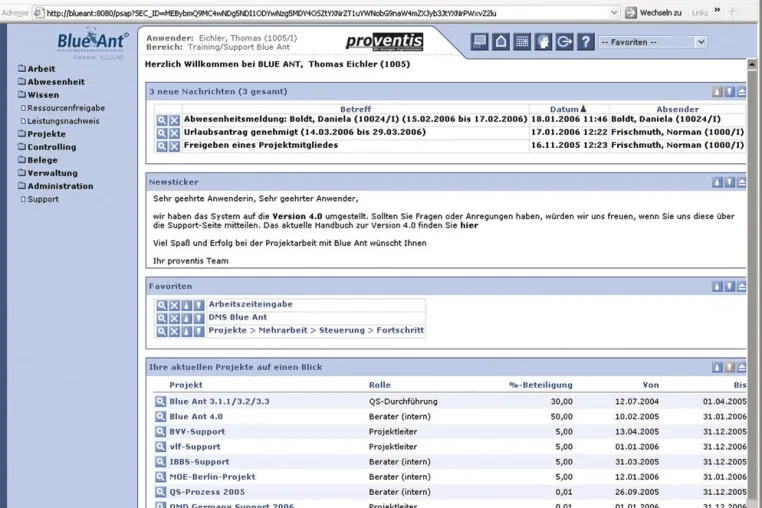View the Abwesenheitsmeldung message with magnifier icon
This screenshot has width=762, height=508.
(x=162, y=120)
